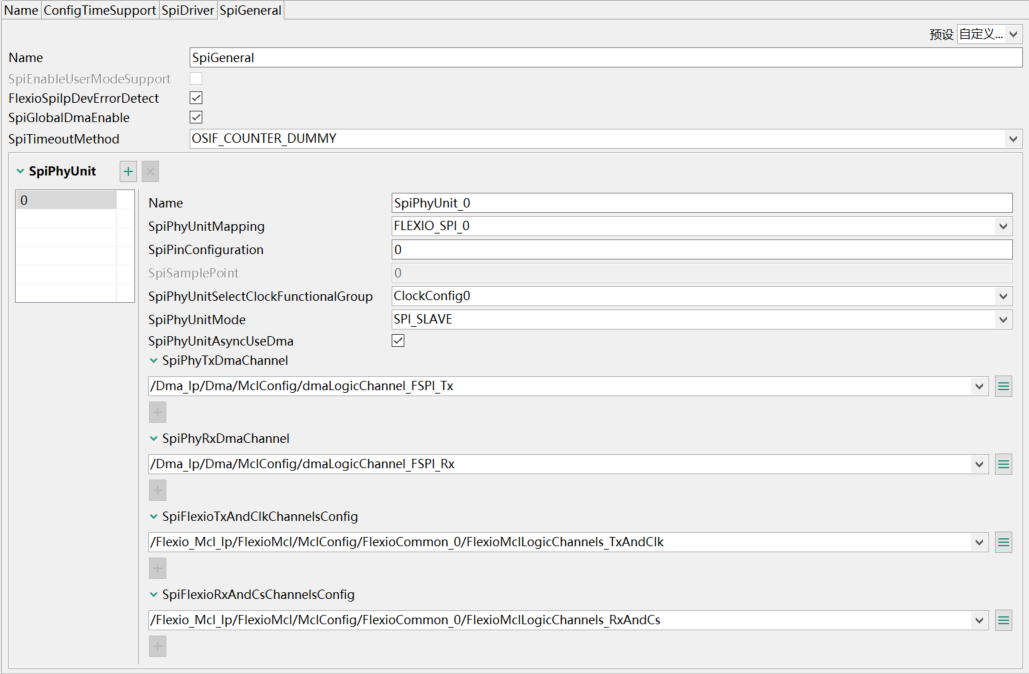Click the add icon next to SpiPhyUnit

(127, 171)
